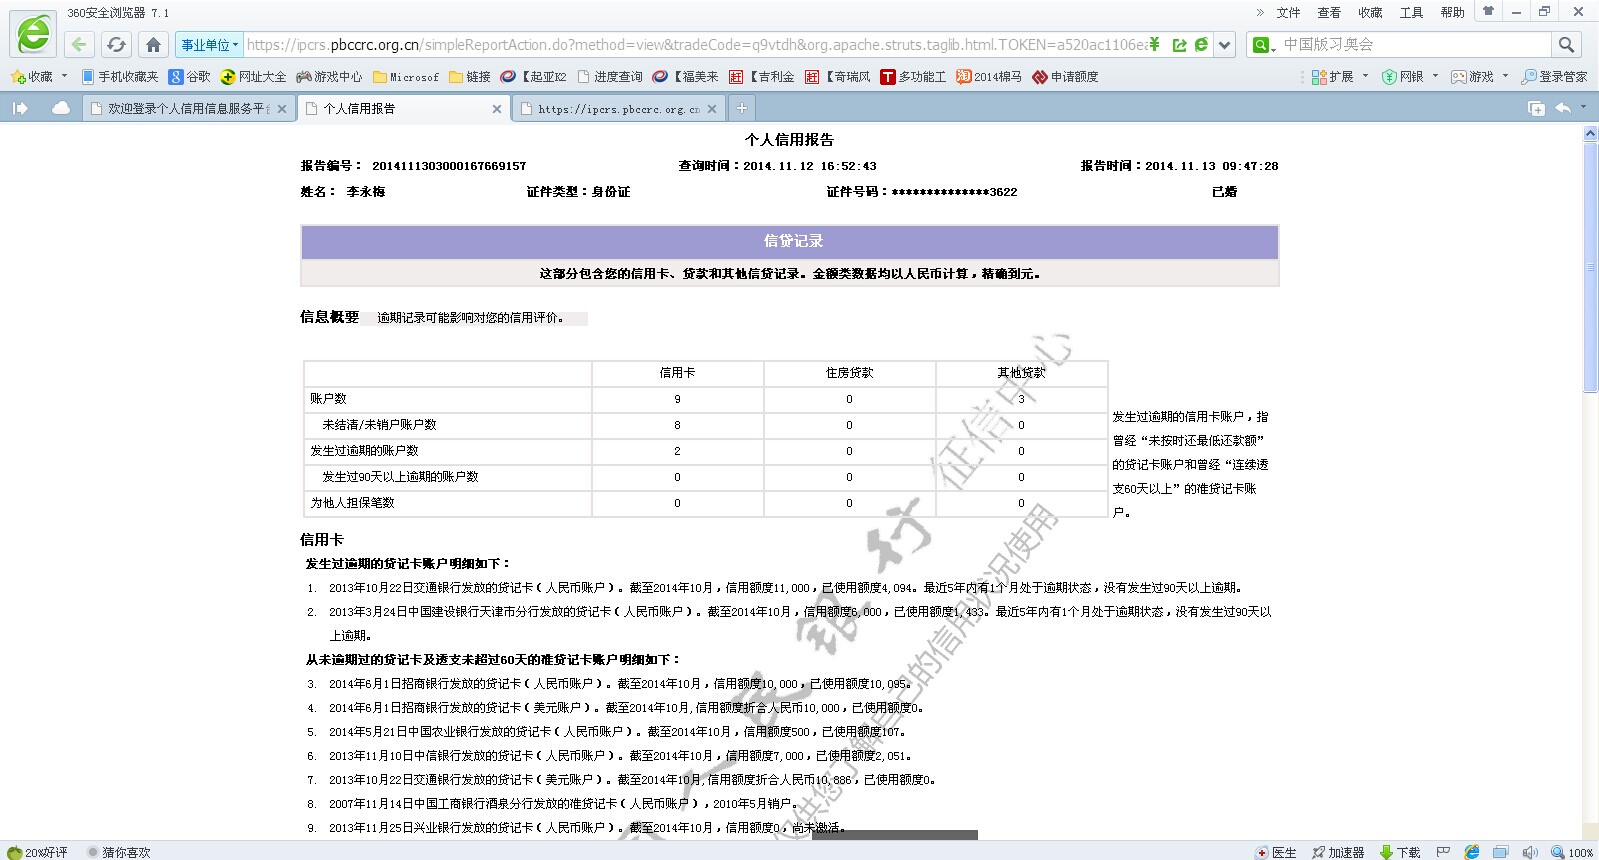Open the 游戏 games dropdown

[x=1480, y=77]
